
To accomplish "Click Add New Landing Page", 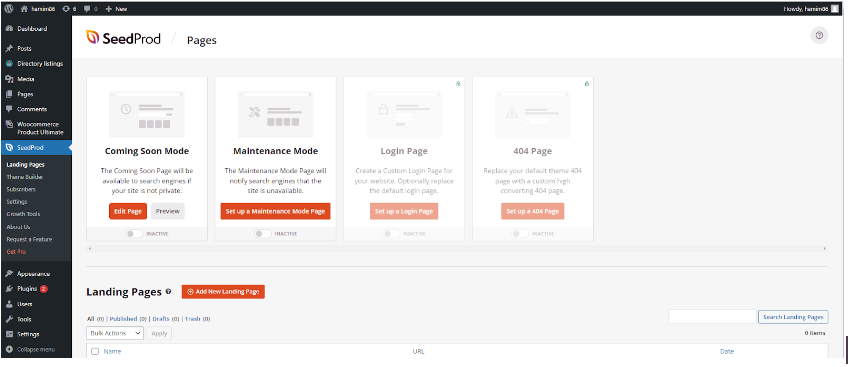I will click(223, 292).
